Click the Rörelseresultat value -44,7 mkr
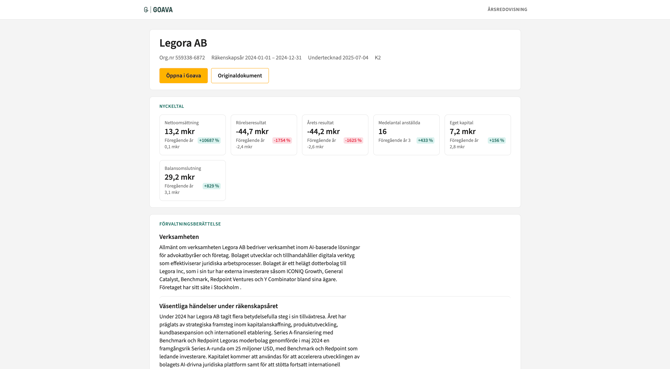Viewport: 670px width, 369px height. 252,132
